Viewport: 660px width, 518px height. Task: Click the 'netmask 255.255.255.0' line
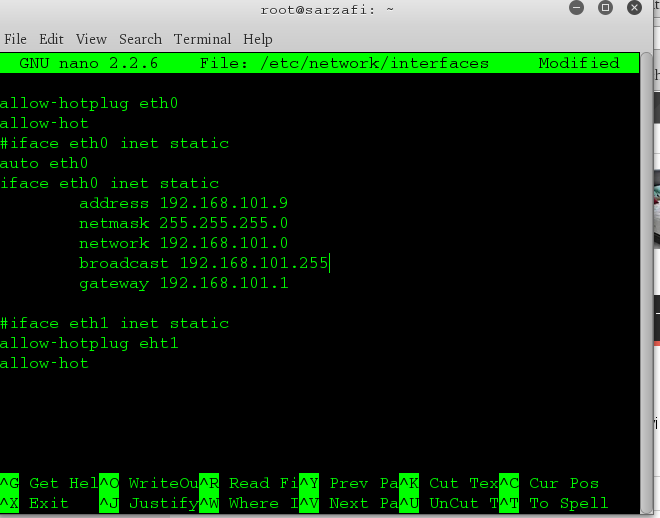[184, 223]
